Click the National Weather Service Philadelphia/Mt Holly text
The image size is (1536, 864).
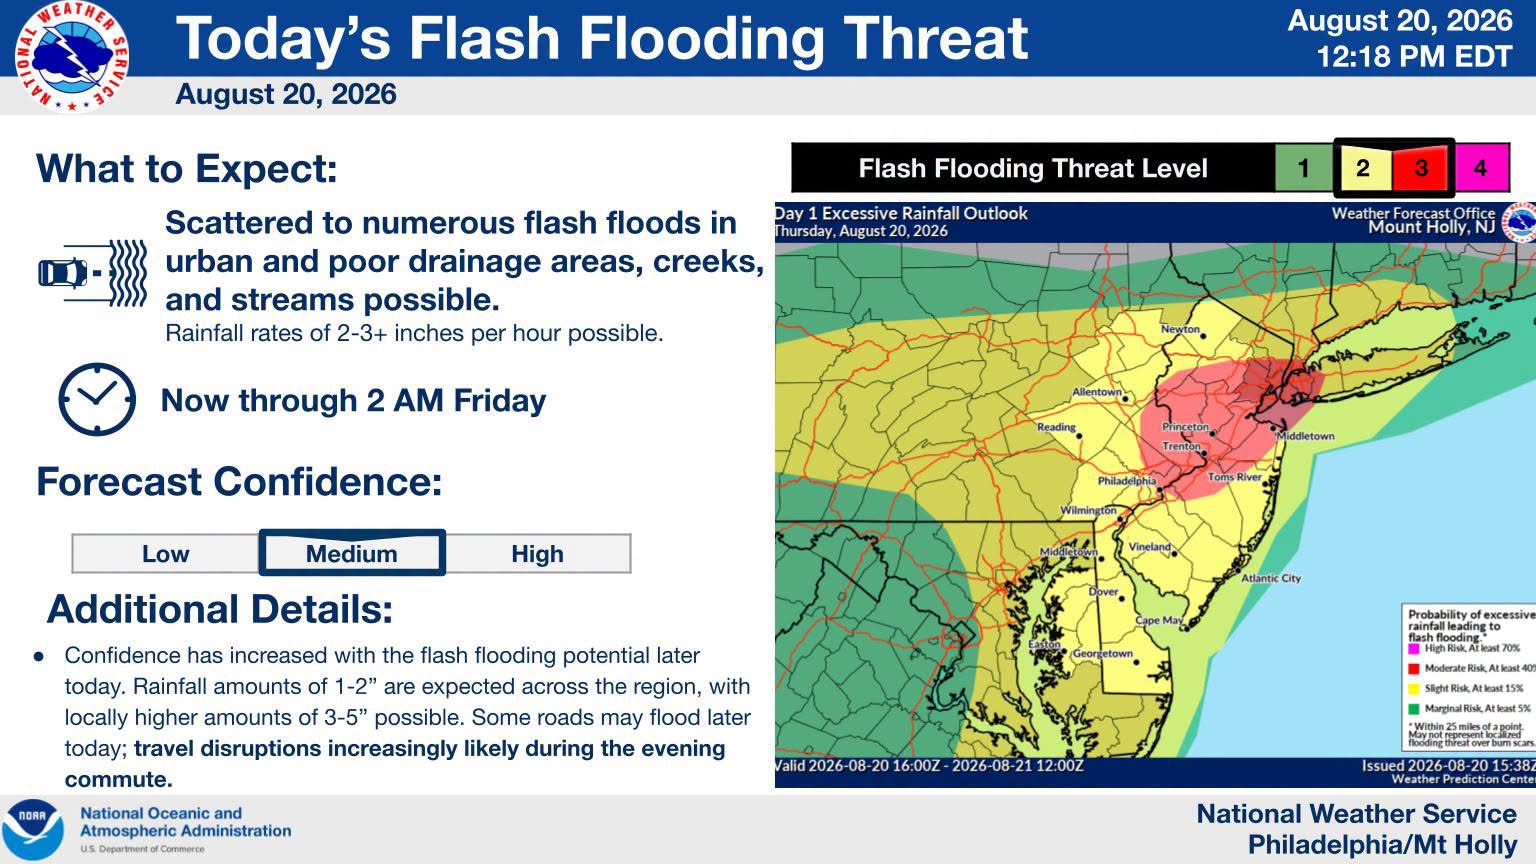pyautogui.click(x=1356, y=829)
